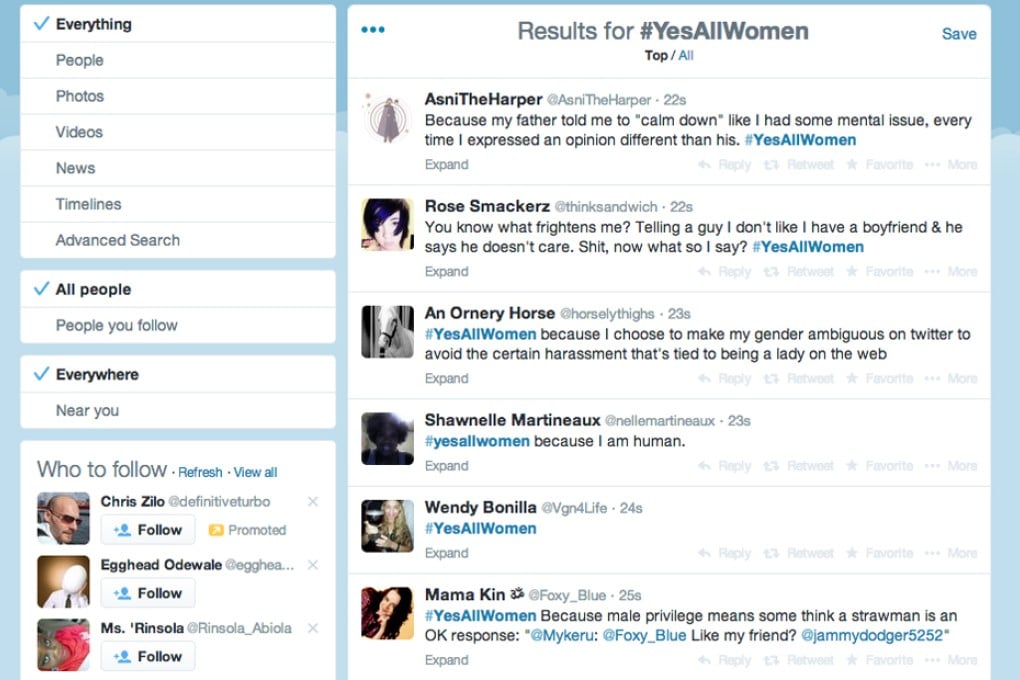Expand Shawnelle Martineaux's tweet
The height and width of the screenshot is (680, 1020).
coord(446,465)
